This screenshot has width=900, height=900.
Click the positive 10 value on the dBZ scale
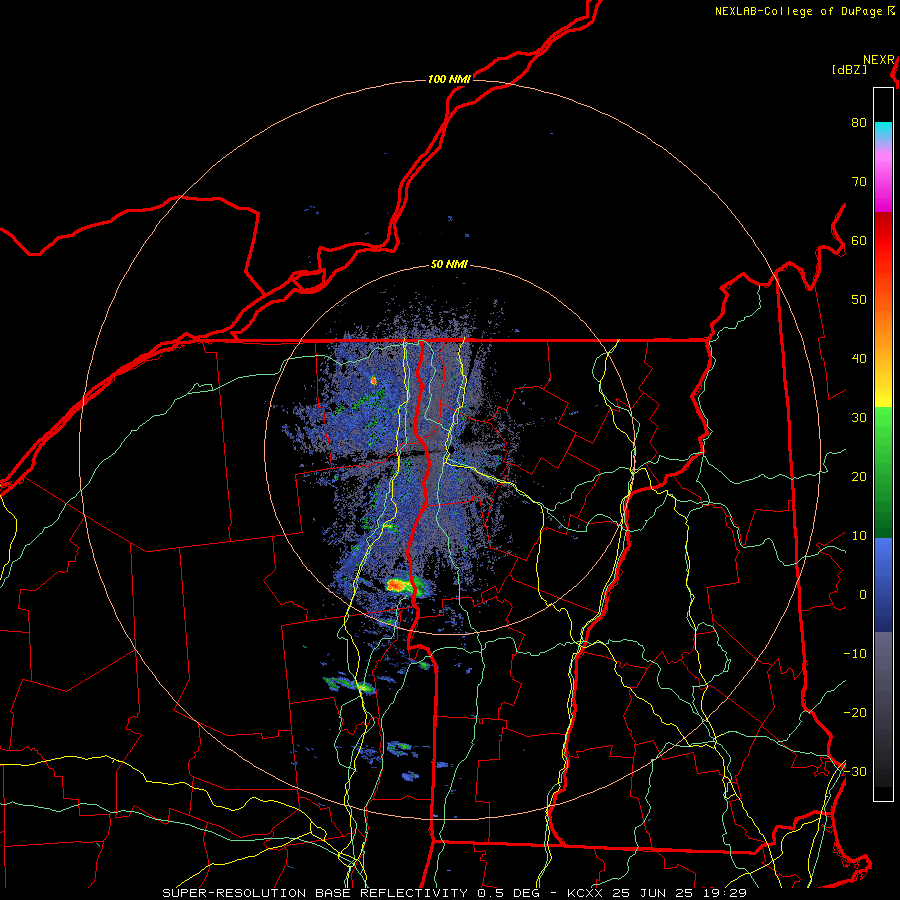[x=859, y=536]
